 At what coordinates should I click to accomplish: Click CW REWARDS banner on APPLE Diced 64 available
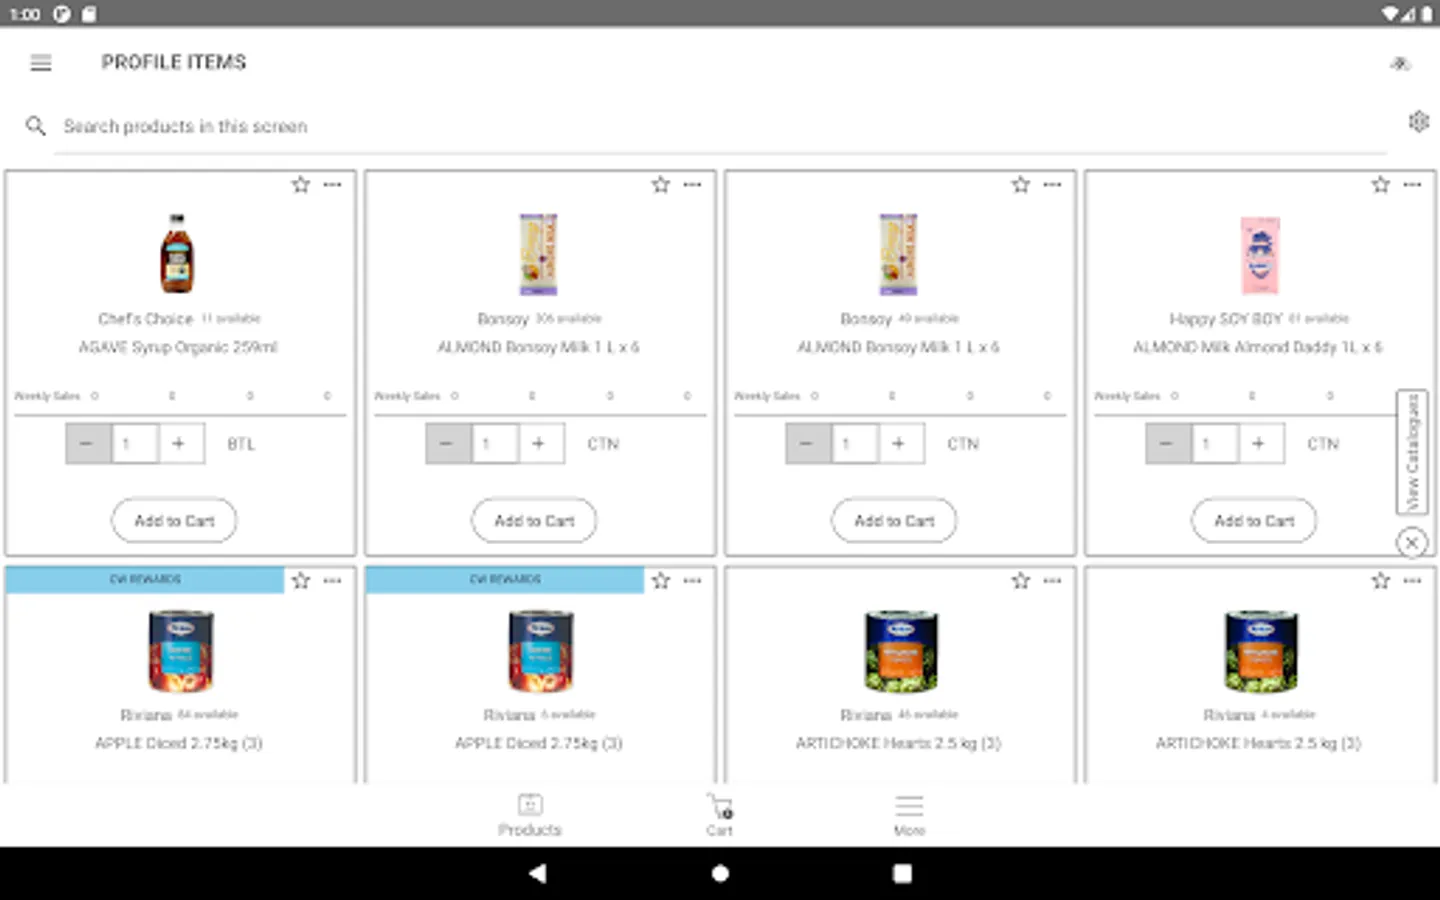point(145,580)
